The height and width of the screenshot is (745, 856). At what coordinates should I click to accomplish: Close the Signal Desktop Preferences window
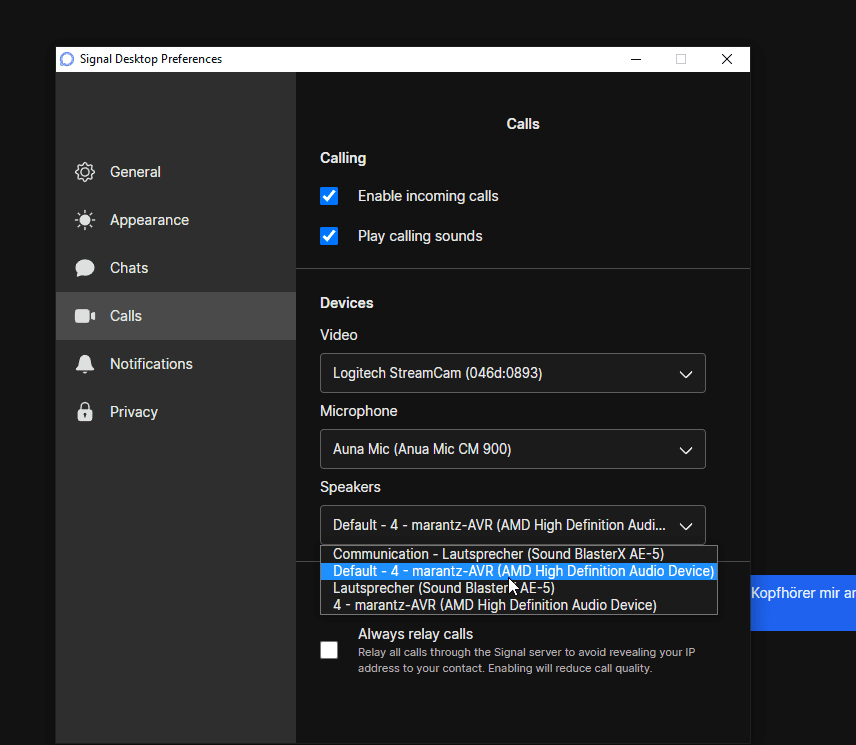(727, 59)
